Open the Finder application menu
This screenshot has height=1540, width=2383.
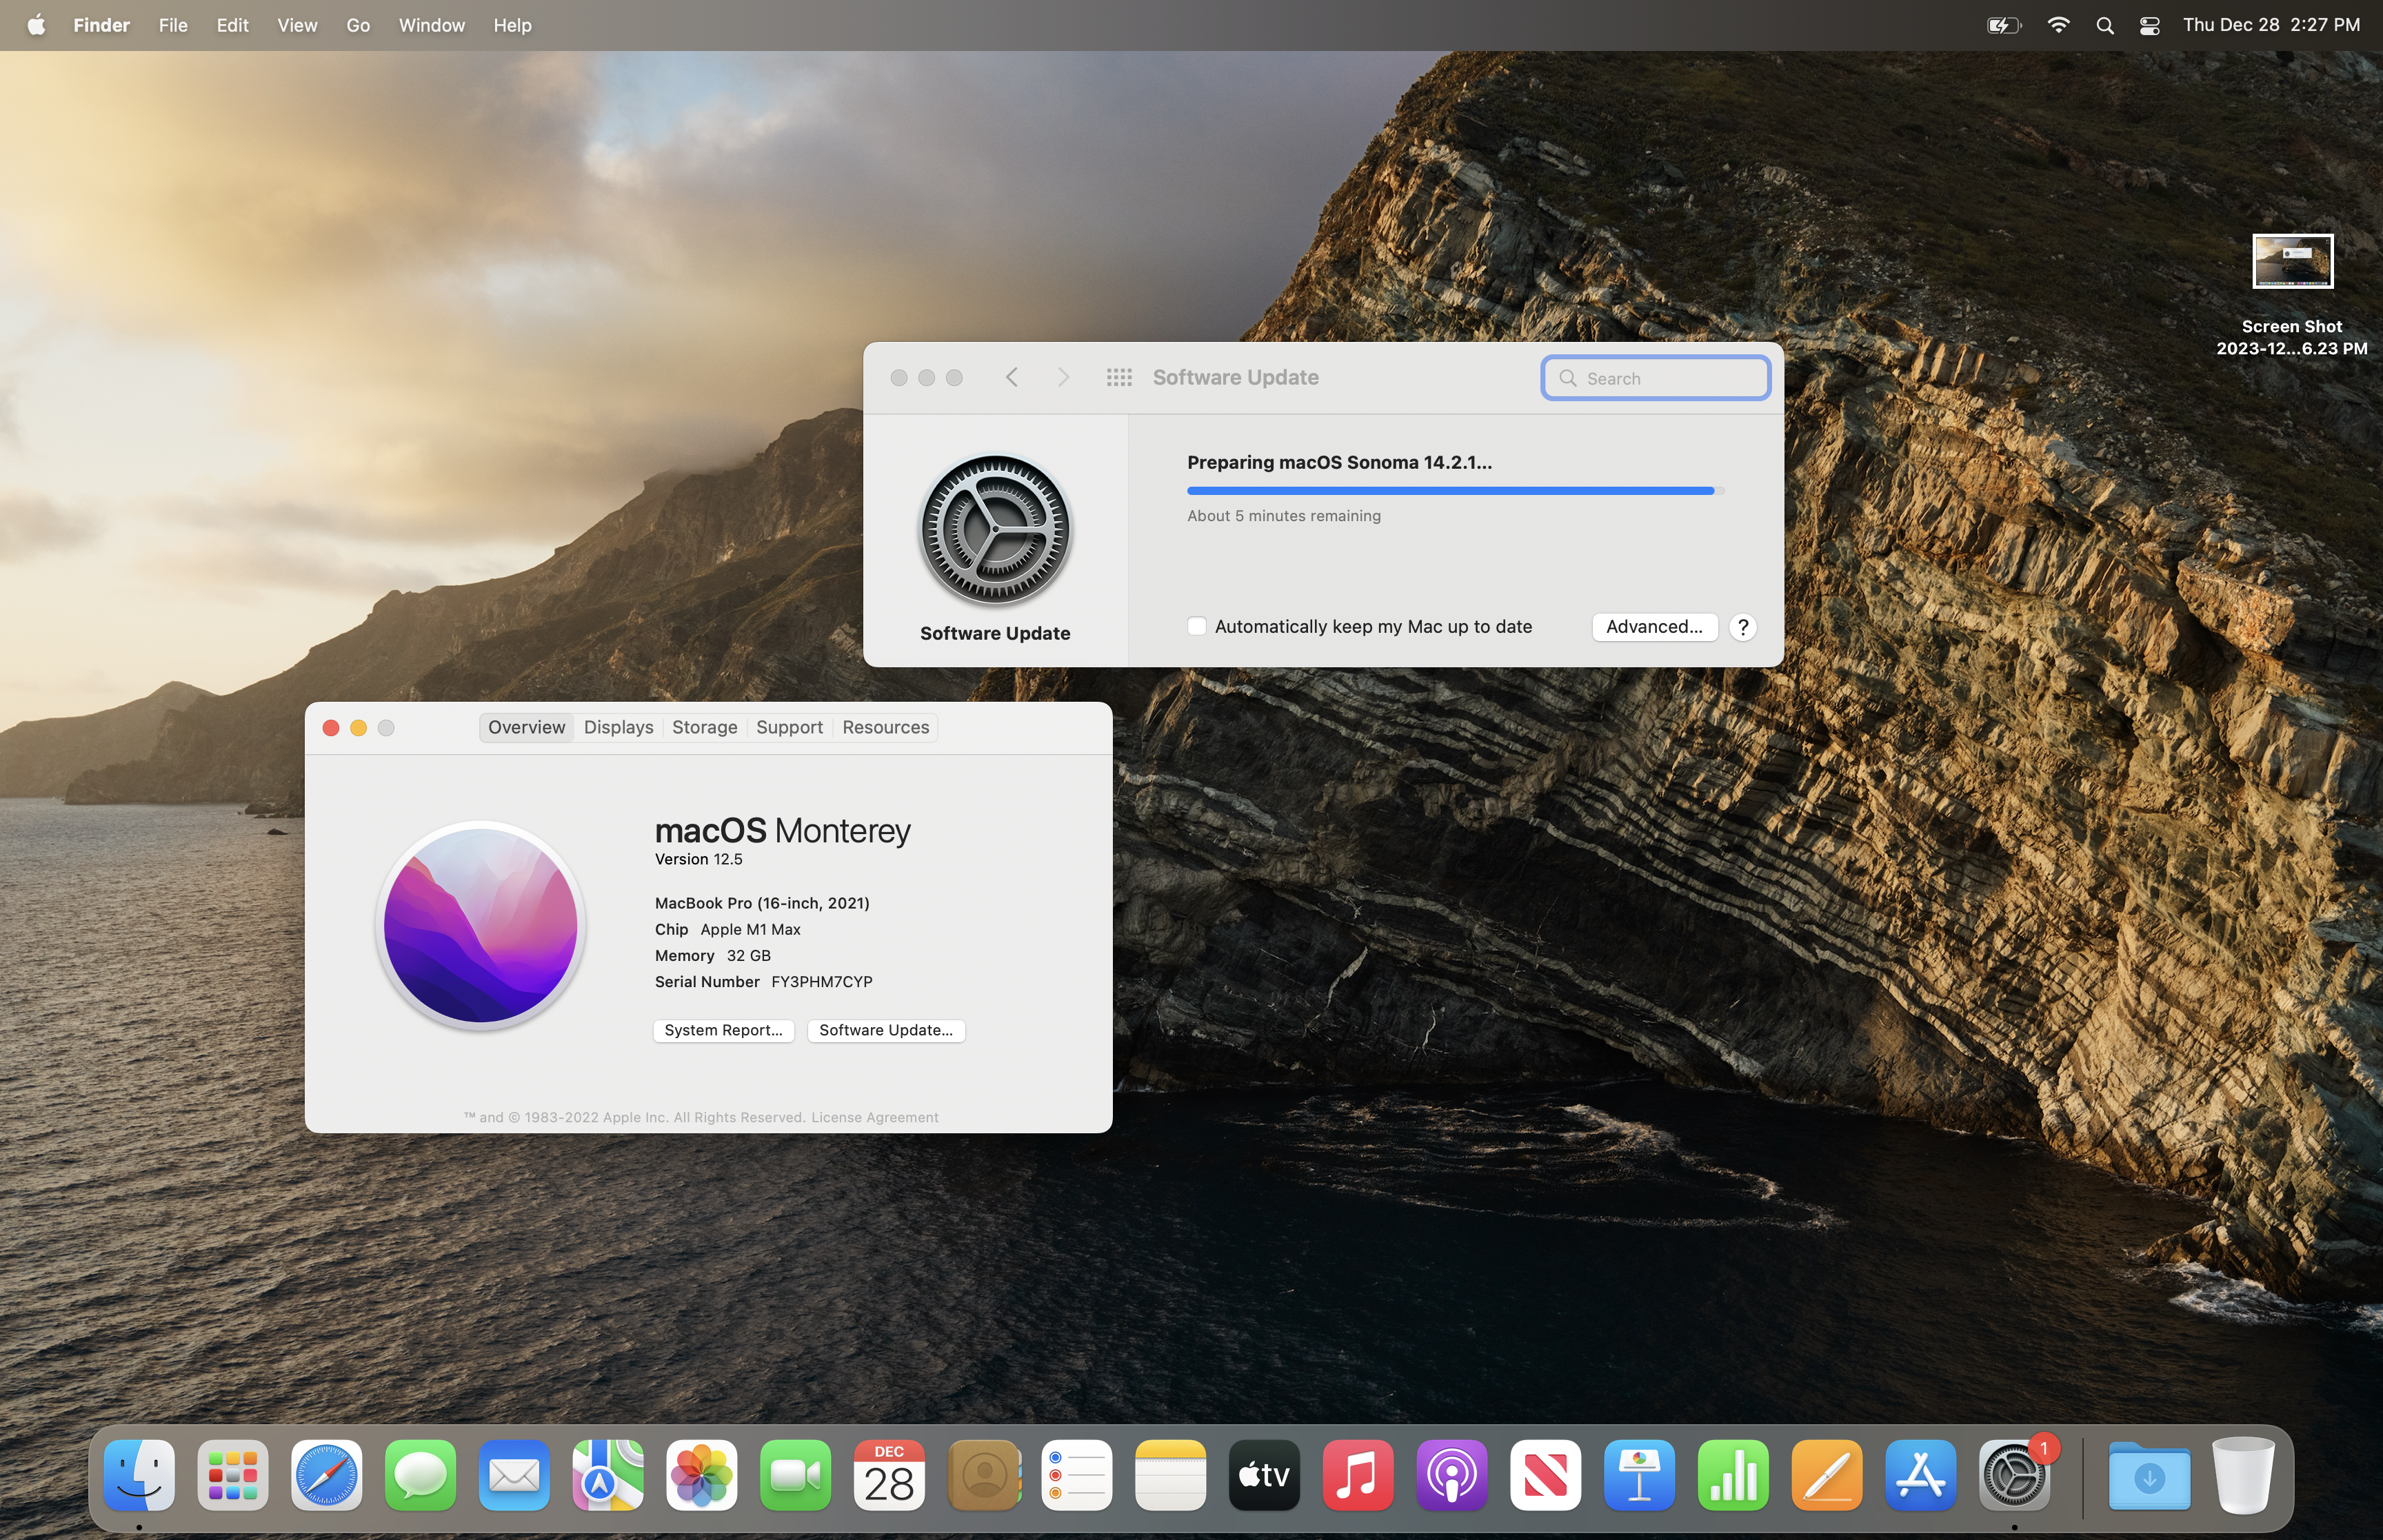pos(101,25)
